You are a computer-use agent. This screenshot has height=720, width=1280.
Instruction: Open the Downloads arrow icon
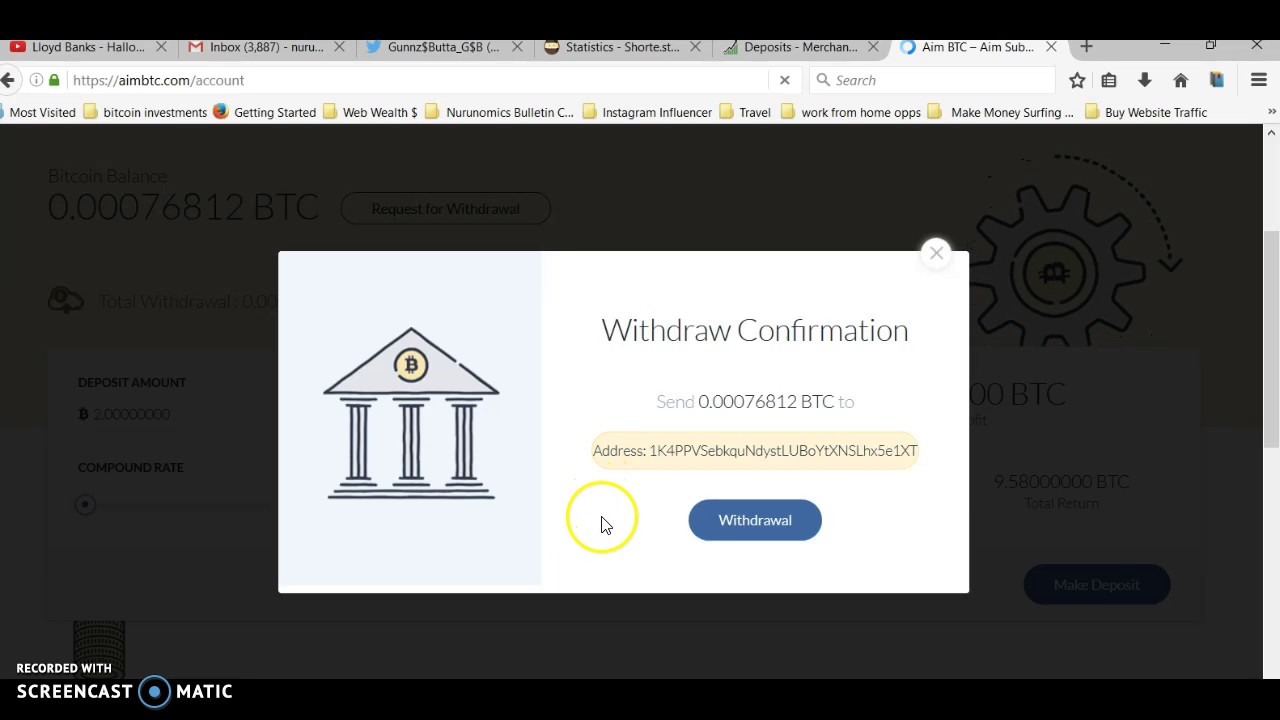tap(1145, 80)
